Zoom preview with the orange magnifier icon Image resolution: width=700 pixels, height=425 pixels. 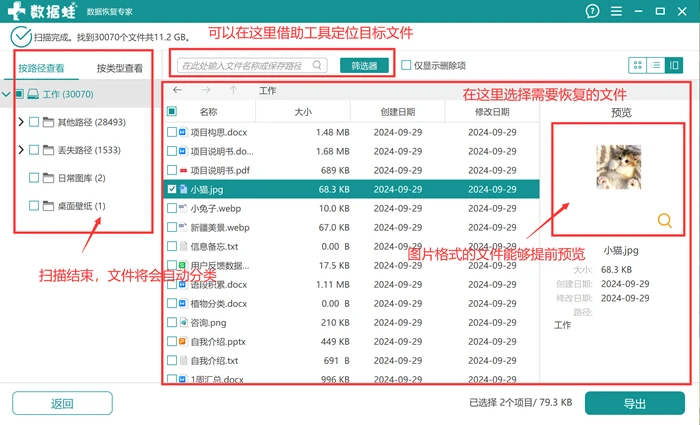[664, 220]
